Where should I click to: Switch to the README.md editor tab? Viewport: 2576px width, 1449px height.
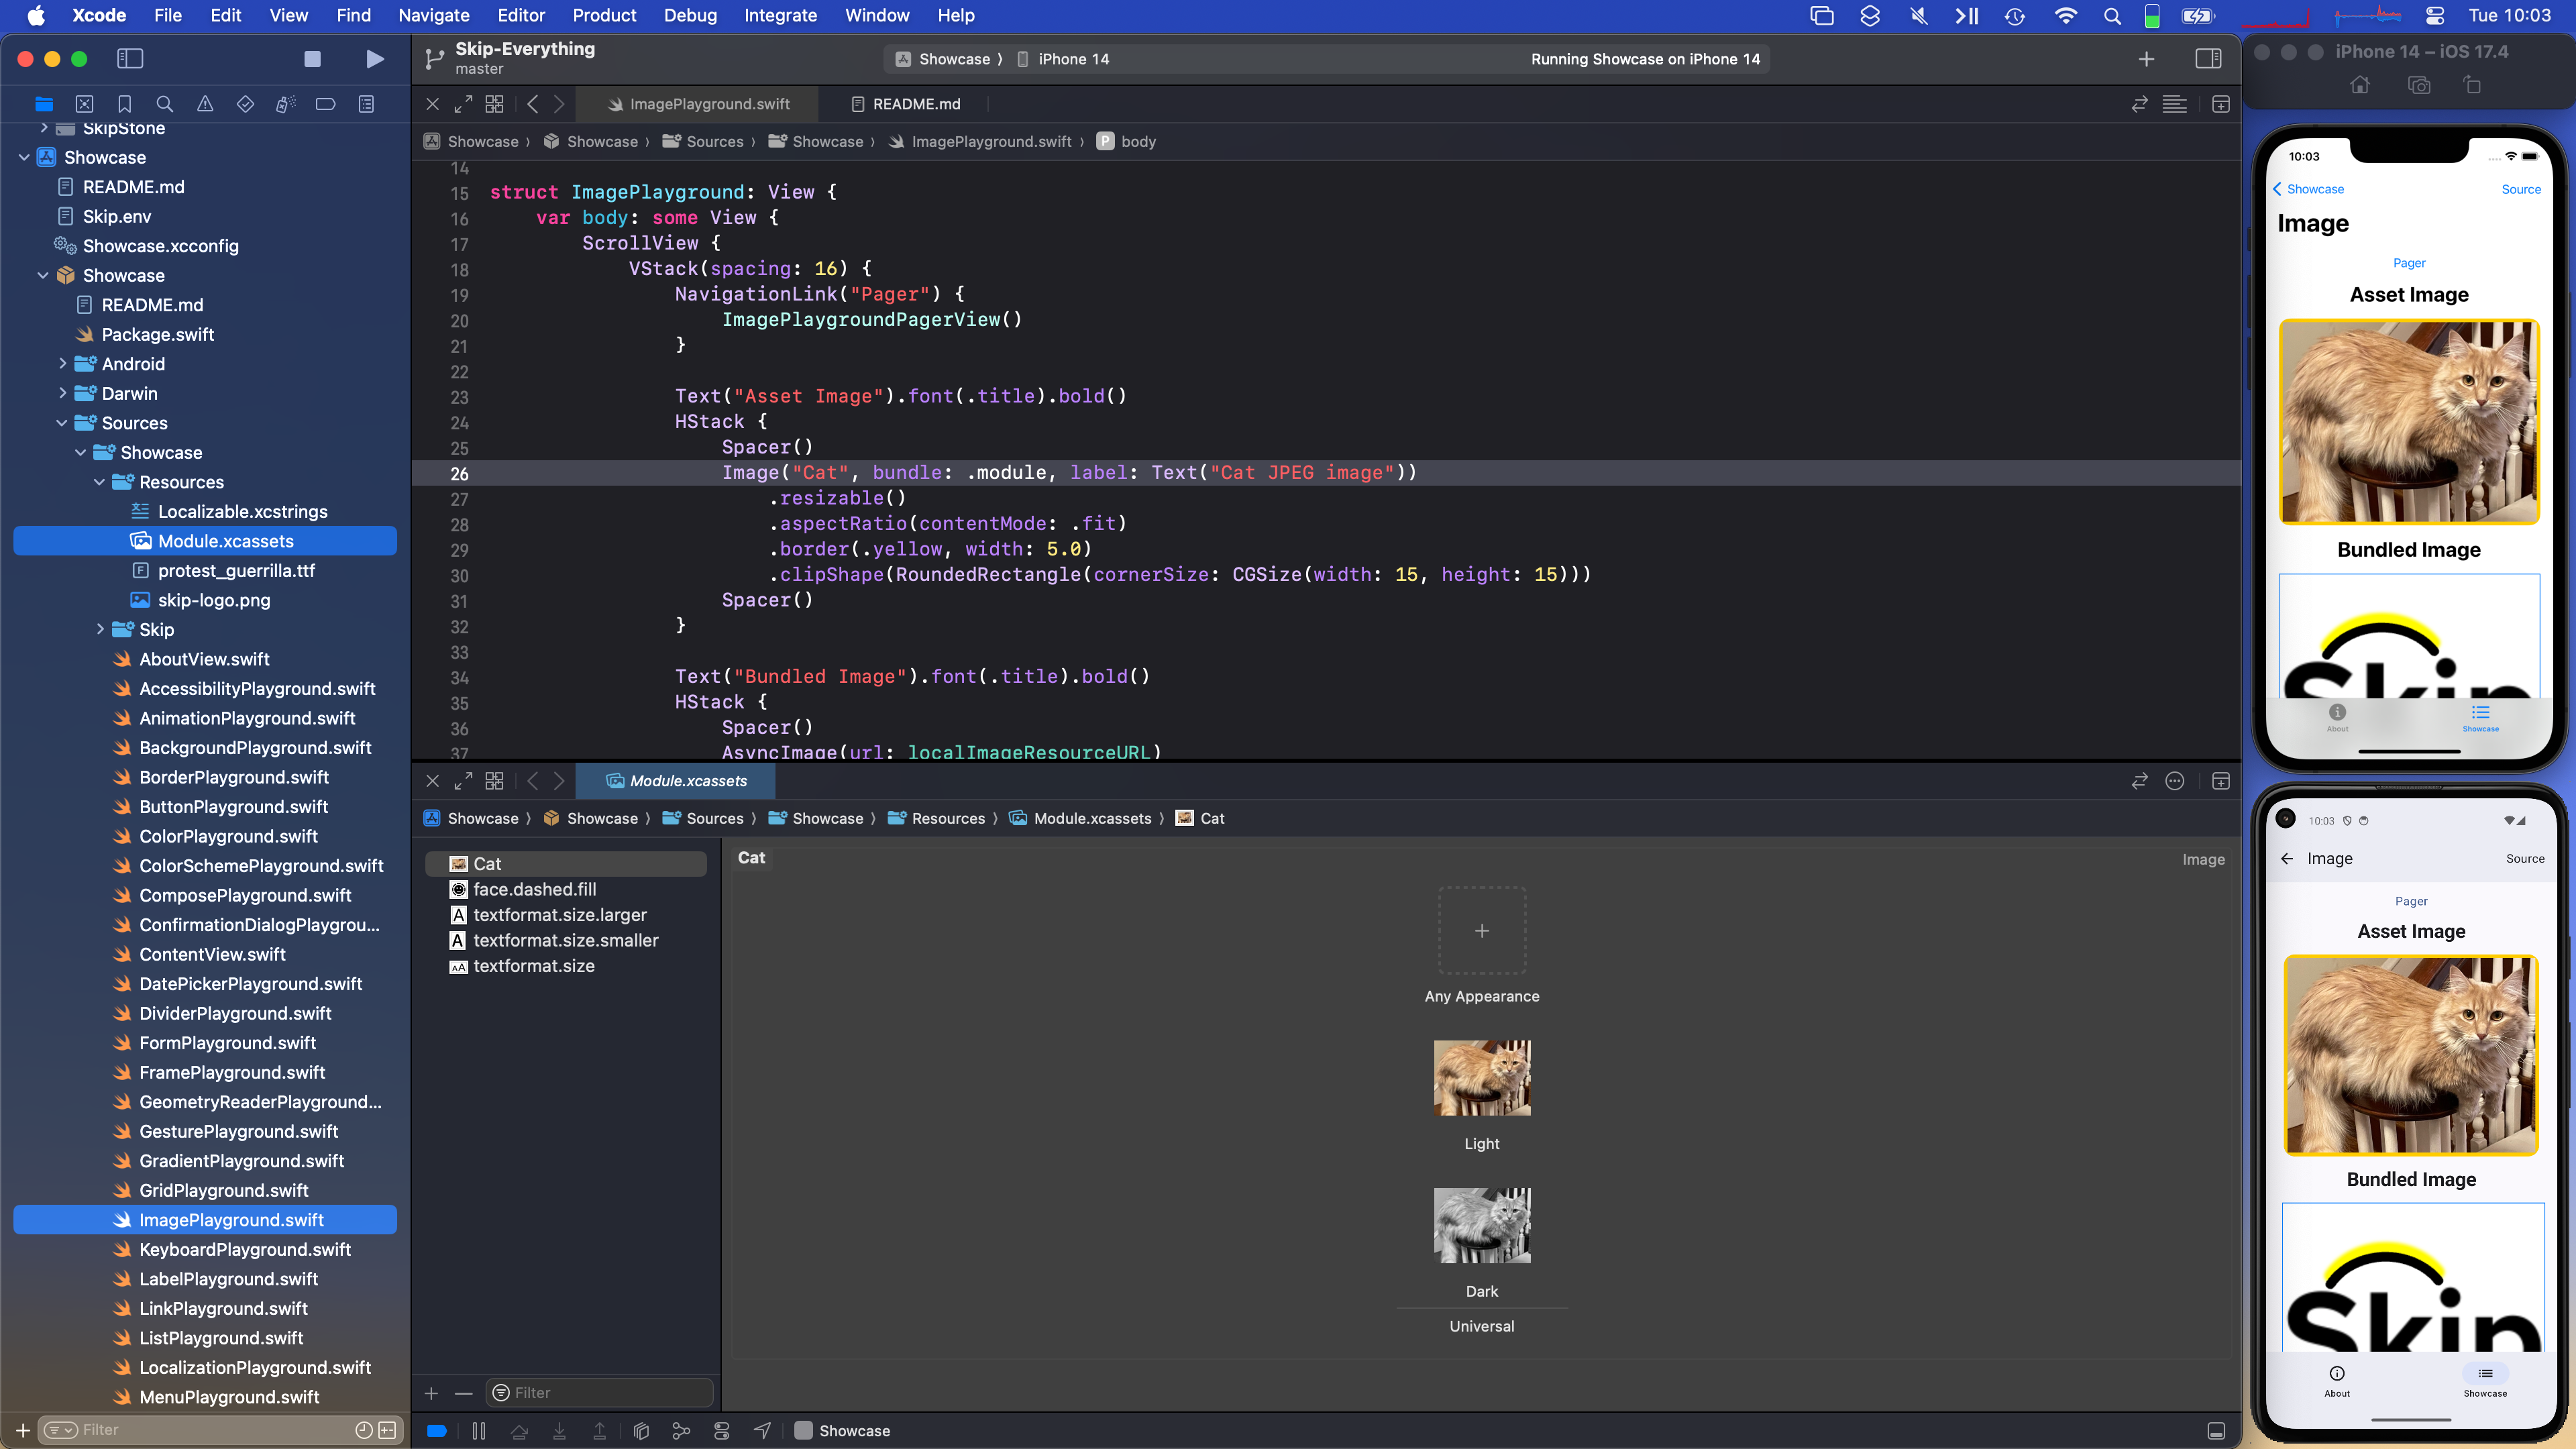905,104
